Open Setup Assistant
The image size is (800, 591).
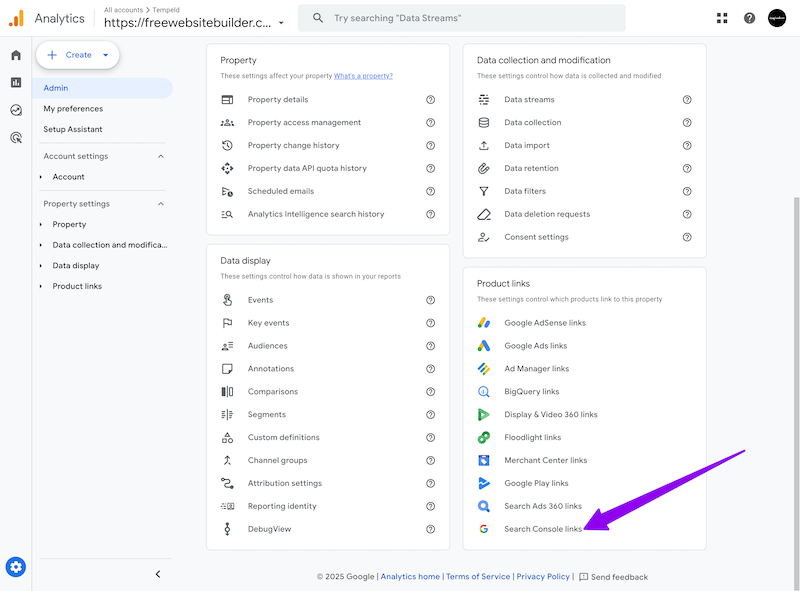72,129
